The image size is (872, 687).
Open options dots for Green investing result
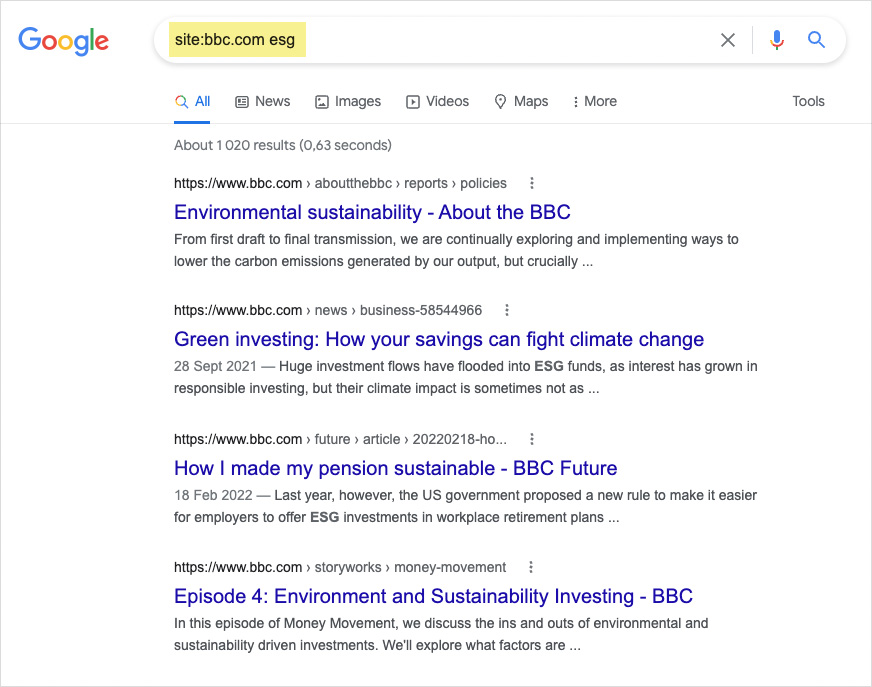click(x=507, y=310)
